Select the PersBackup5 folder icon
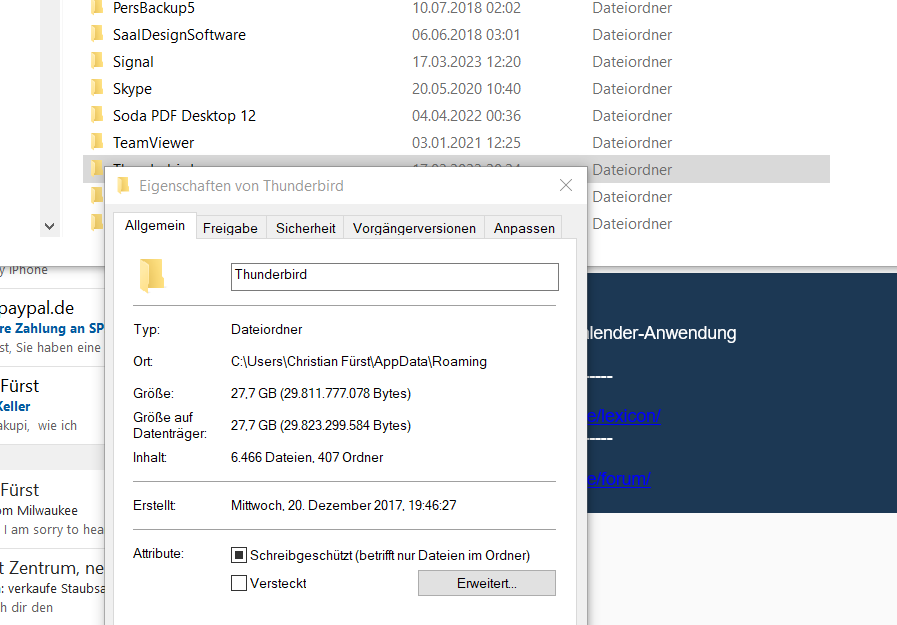This screenshot has width=897, height=625. click(97, 7)
